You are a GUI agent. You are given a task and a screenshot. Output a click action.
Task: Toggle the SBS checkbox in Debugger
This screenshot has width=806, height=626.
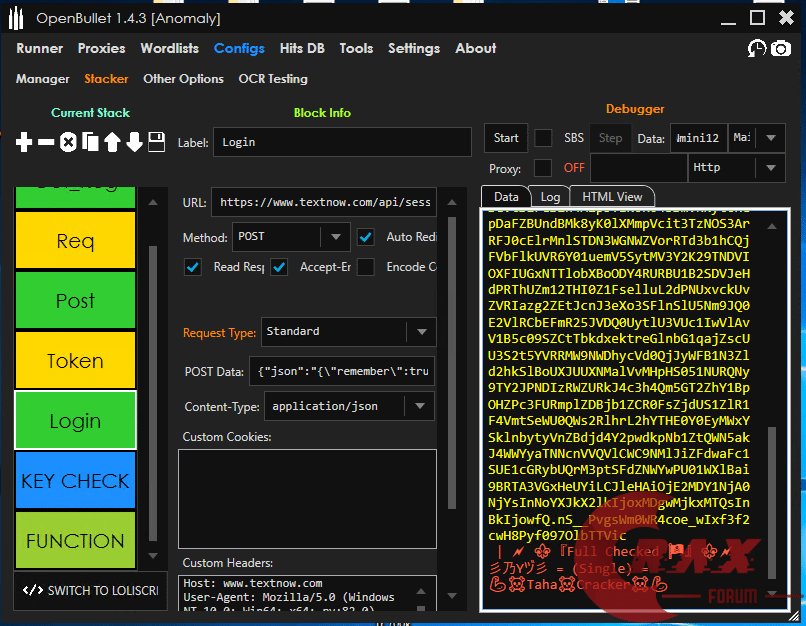coord(543,138)
